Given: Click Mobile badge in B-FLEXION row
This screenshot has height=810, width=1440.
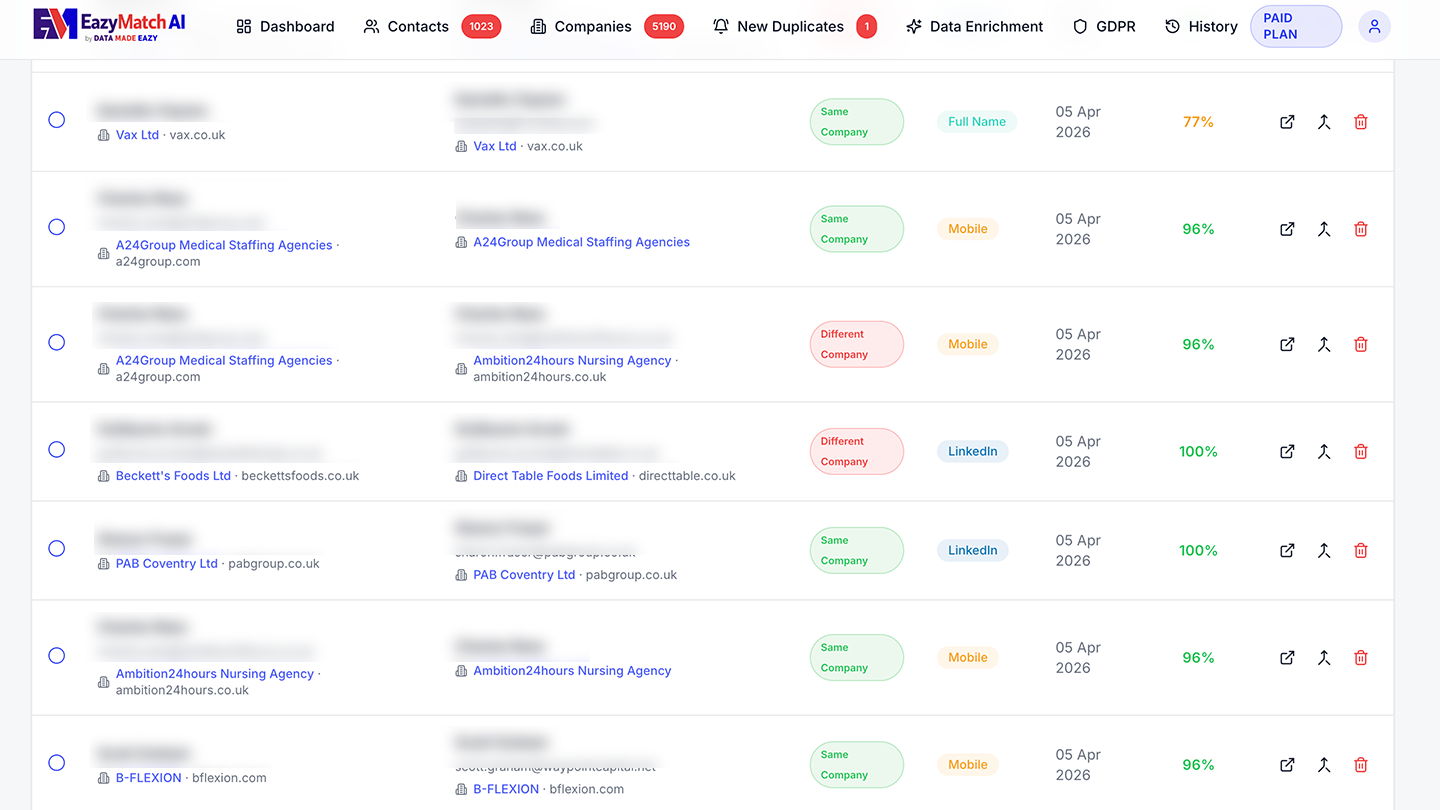Looking at the screenshot, I should tap(968, 765).
